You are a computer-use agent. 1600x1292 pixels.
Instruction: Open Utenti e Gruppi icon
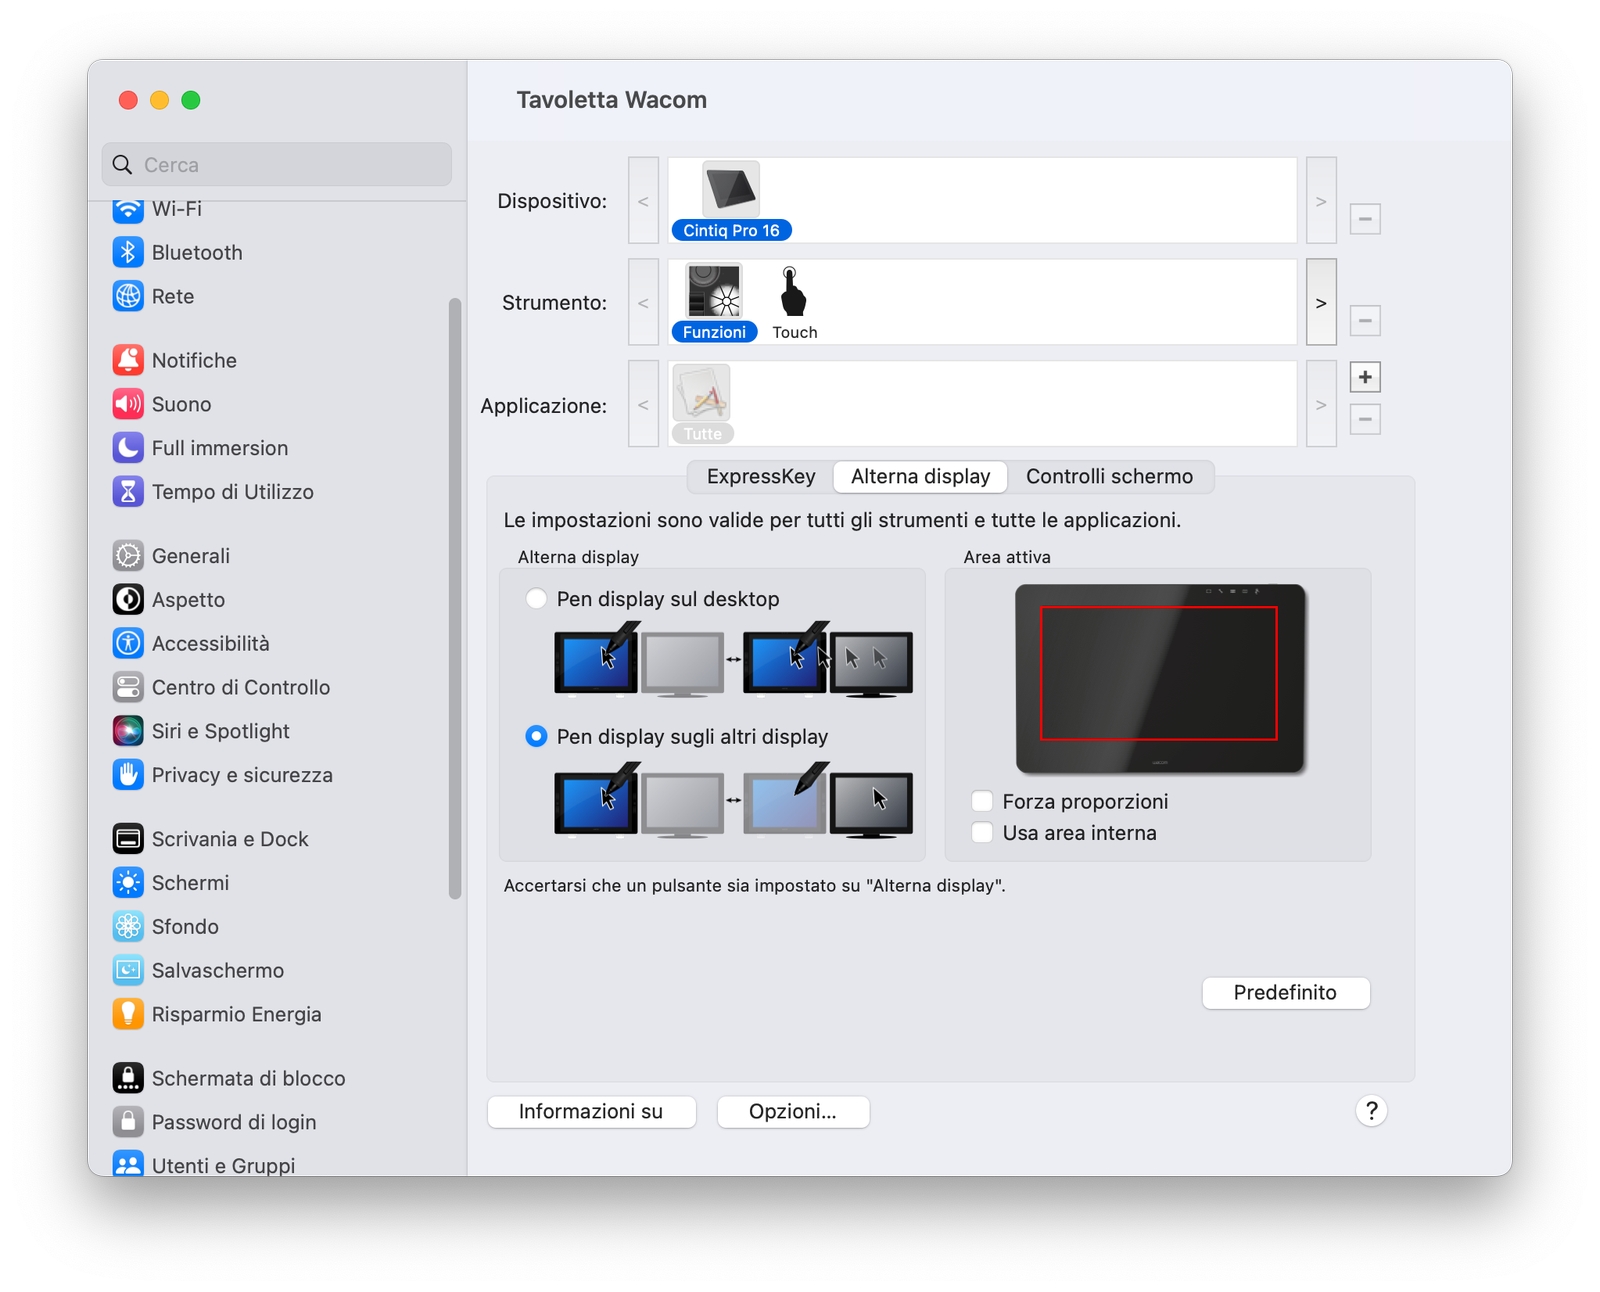point(128,1164)
